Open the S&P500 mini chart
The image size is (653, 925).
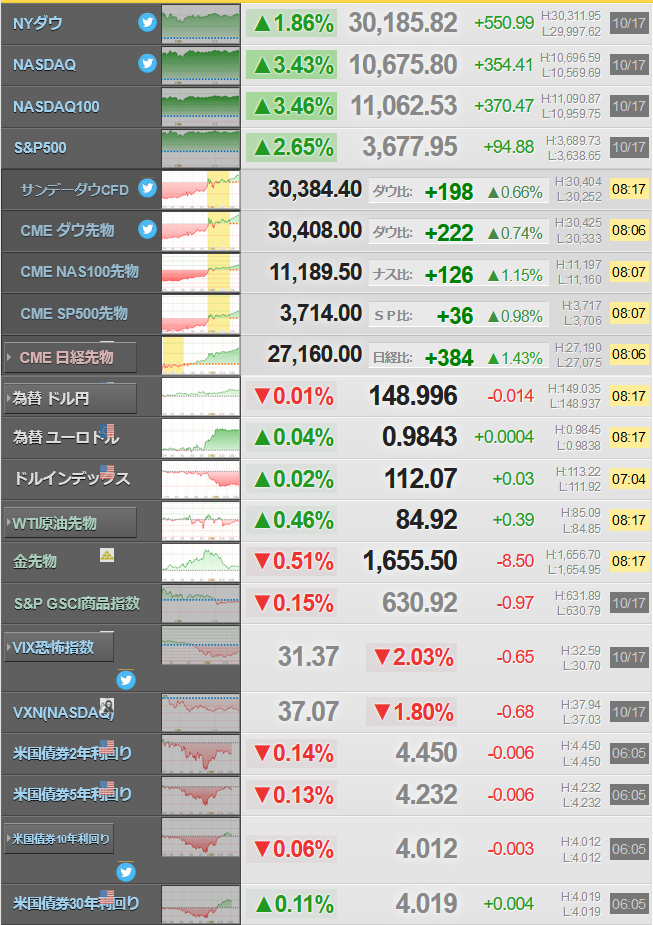pyautogui.click(x=201, y=148)
